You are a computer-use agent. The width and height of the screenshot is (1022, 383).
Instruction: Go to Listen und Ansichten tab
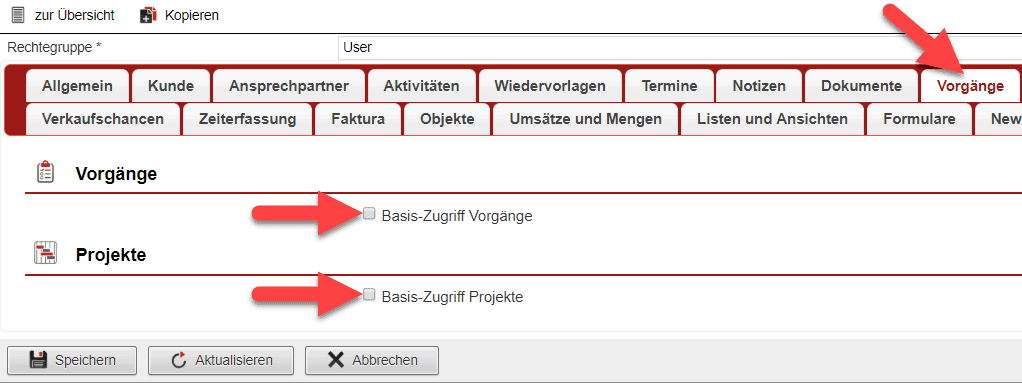[772, 119]
